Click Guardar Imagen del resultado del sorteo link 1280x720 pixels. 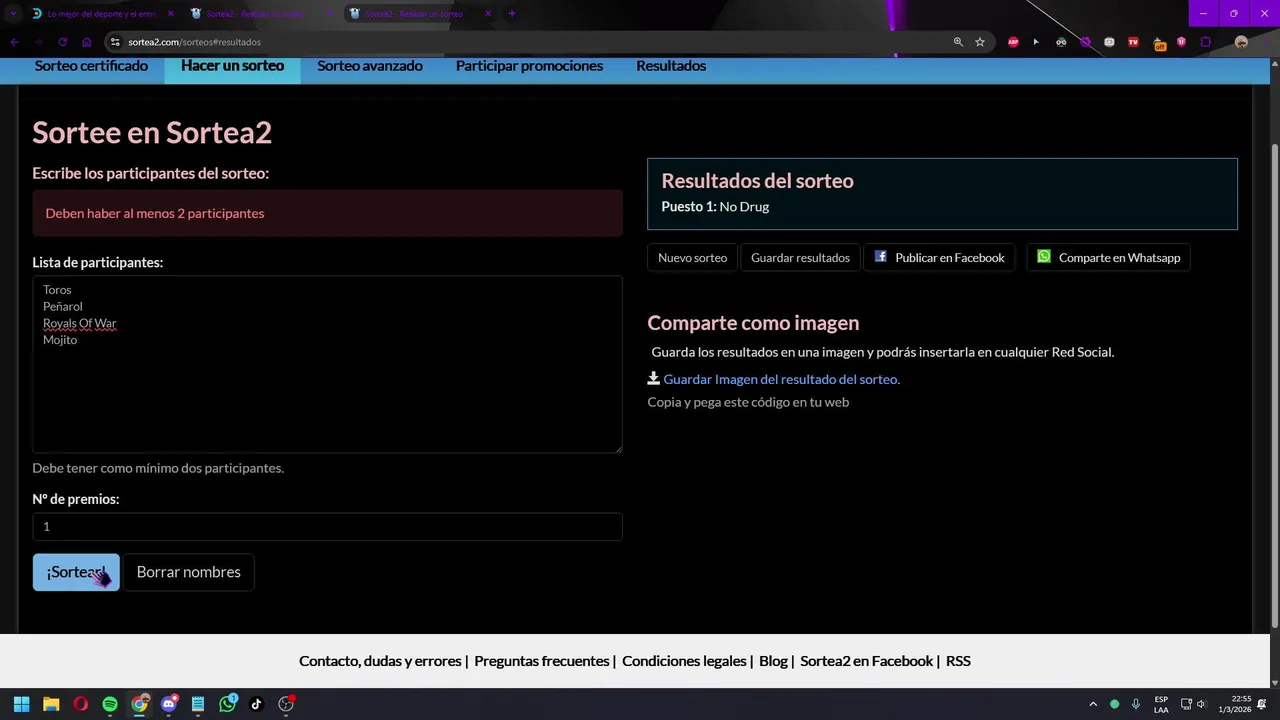click(781, 379)
